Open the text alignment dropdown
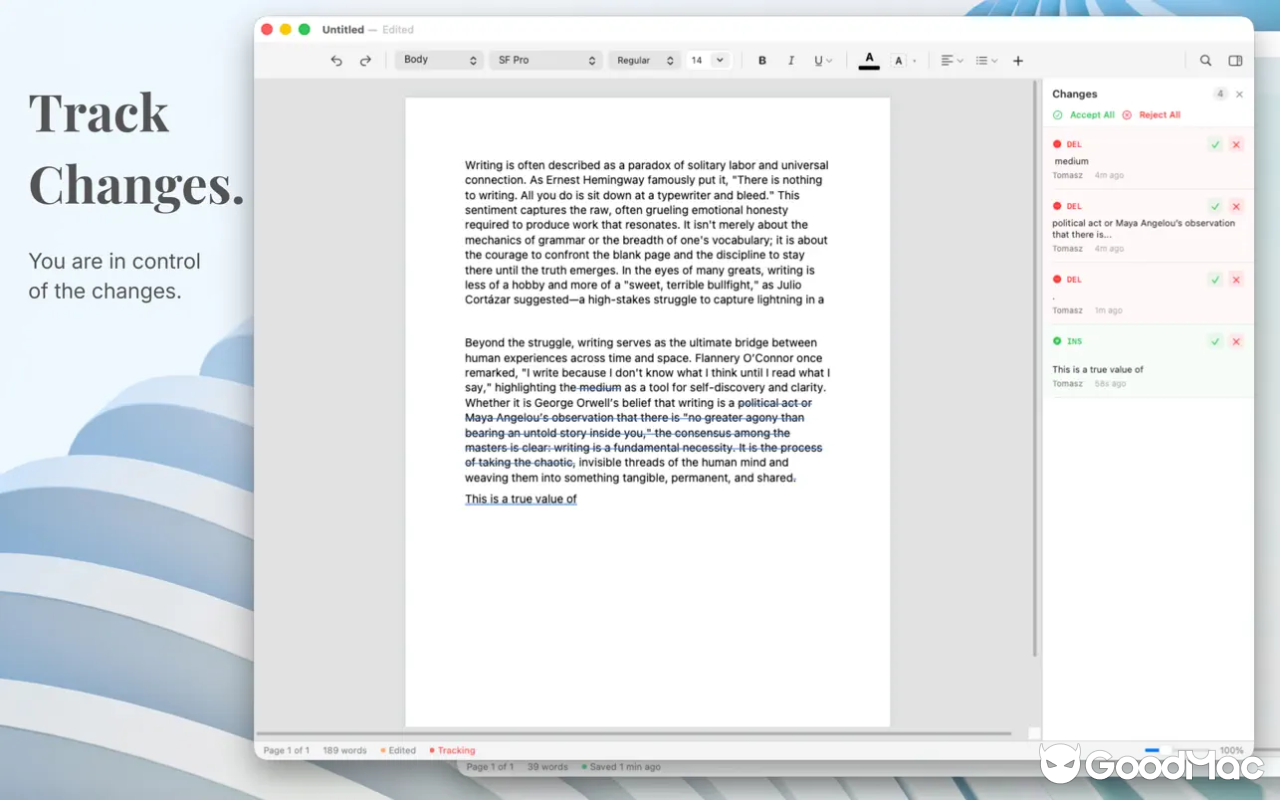The image size is (1280, 800). click(x=952, y=61)
